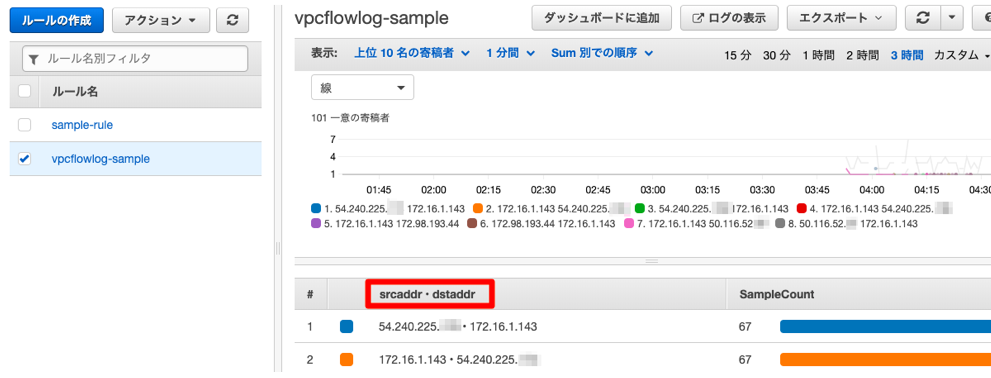Expand the 1 分間 period selector
The height and width of the screenshot is (378, 991).
511,53
